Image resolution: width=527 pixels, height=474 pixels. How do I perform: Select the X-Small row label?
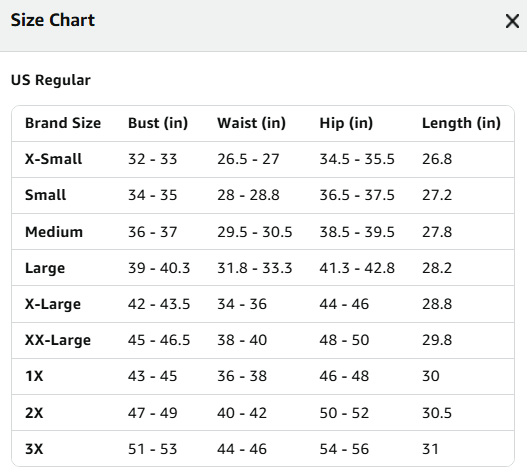53,159
